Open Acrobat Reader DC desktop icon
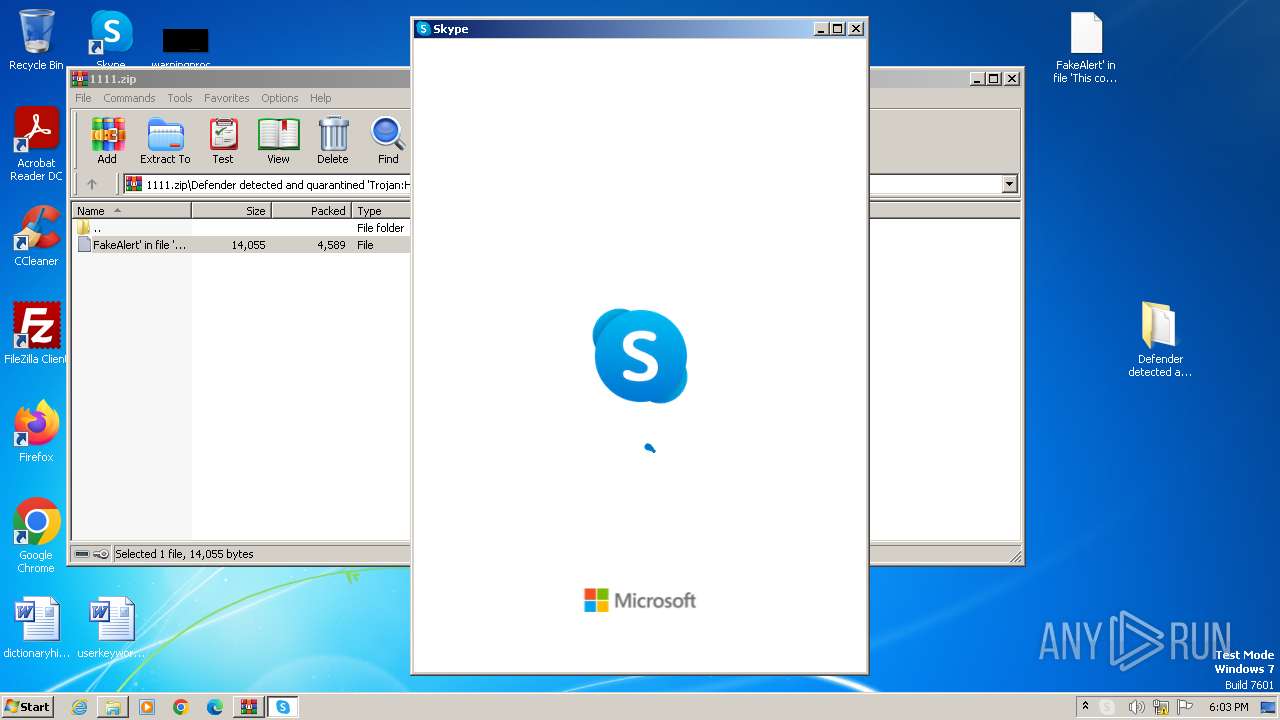The height and width of the screenshot is (720, 1280). point(36,145)
